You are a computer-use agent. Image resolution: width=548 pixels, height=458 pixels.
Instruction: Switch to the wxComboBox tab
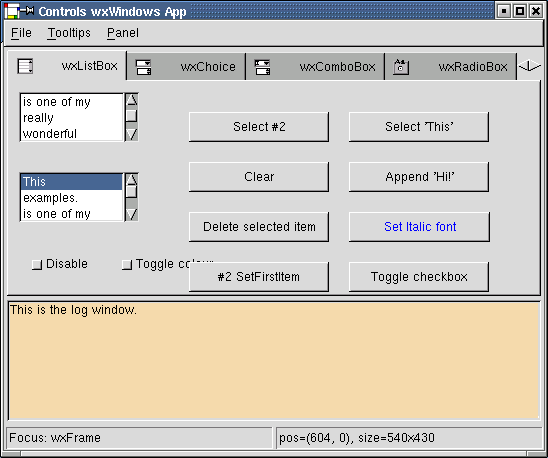click(x=315, y=67)
